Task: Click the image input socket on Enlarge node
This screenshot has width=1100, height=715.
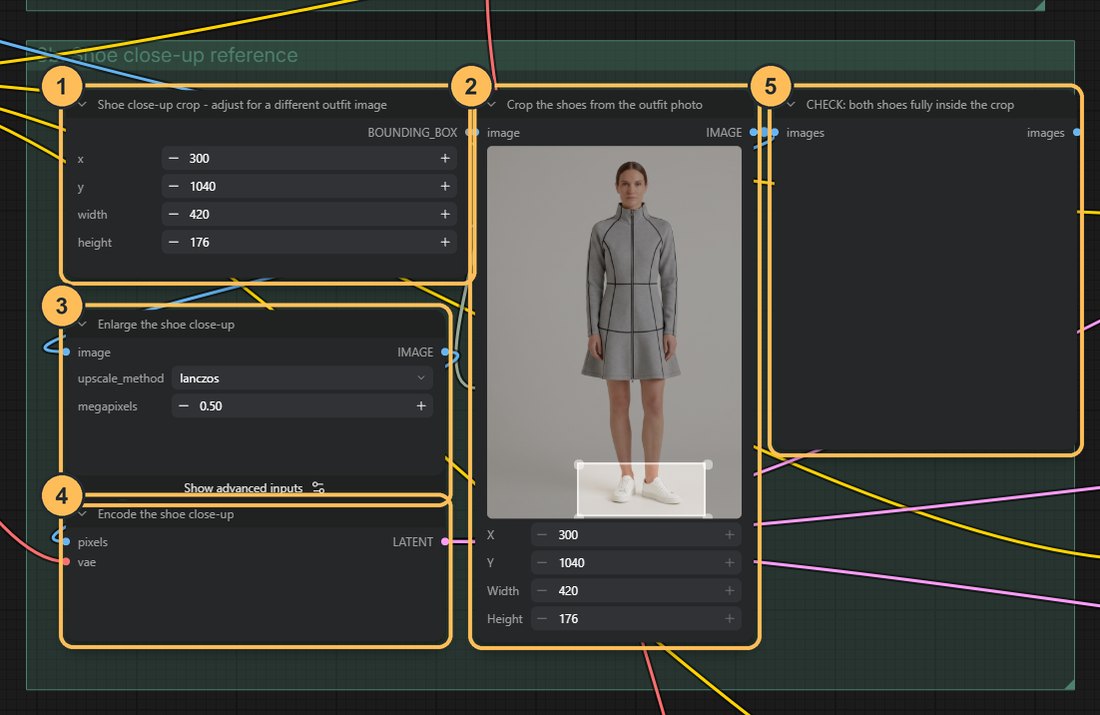Action: pos(65,352)
